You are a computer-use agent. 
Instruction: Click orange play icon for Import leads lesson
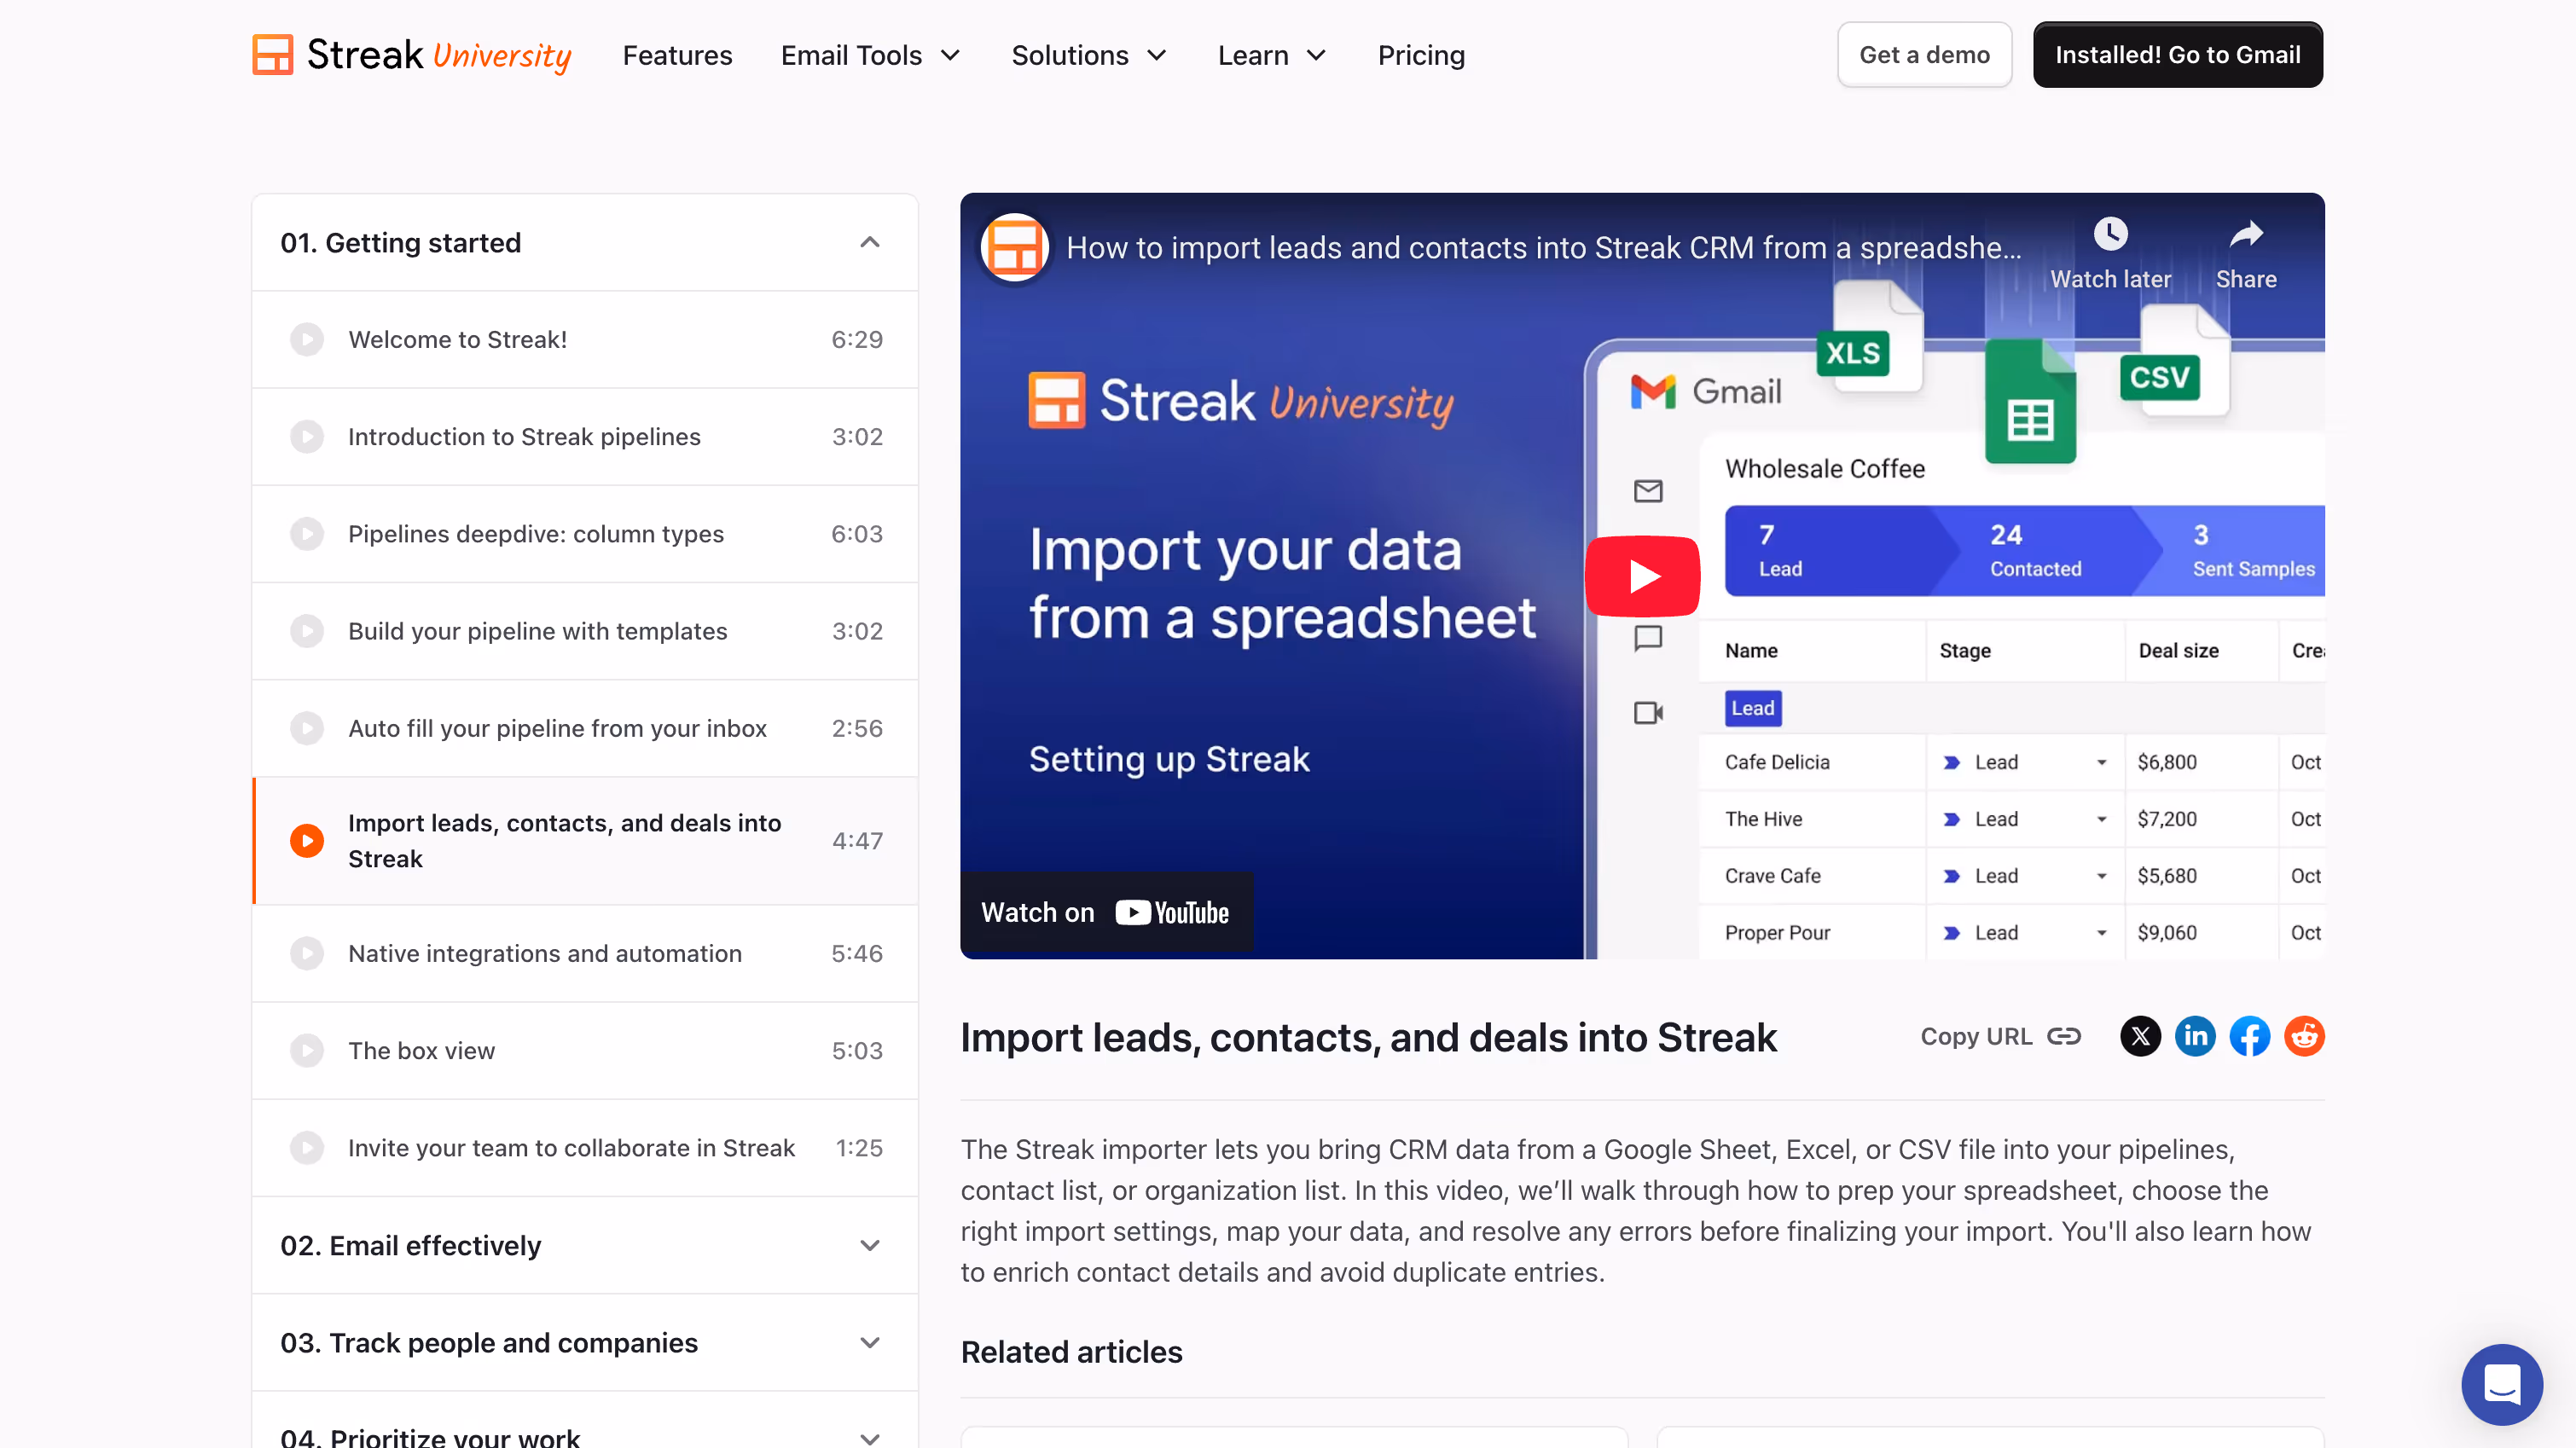tap(307, 840)
